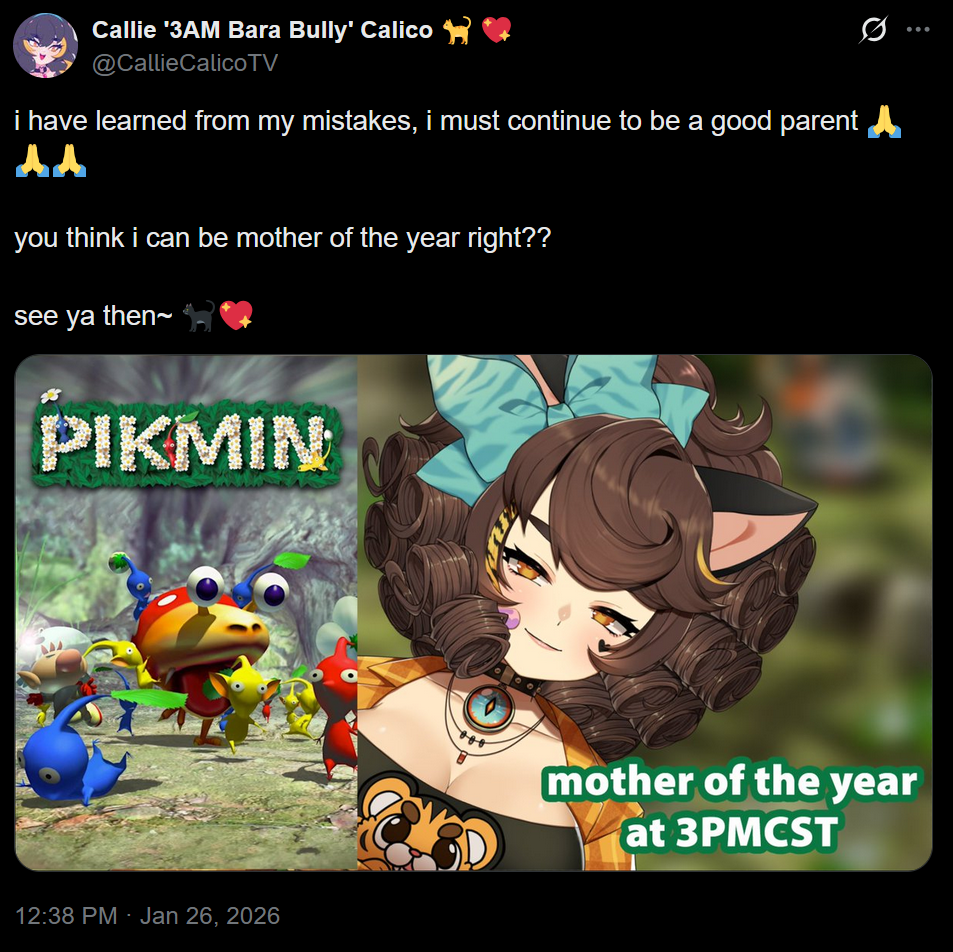Open the Callie '3AM Bara Bully' Calico profile name
Image resolution: width=953 pixels, height=952 pixels.
pyautogui.click(x=262, y=30)
